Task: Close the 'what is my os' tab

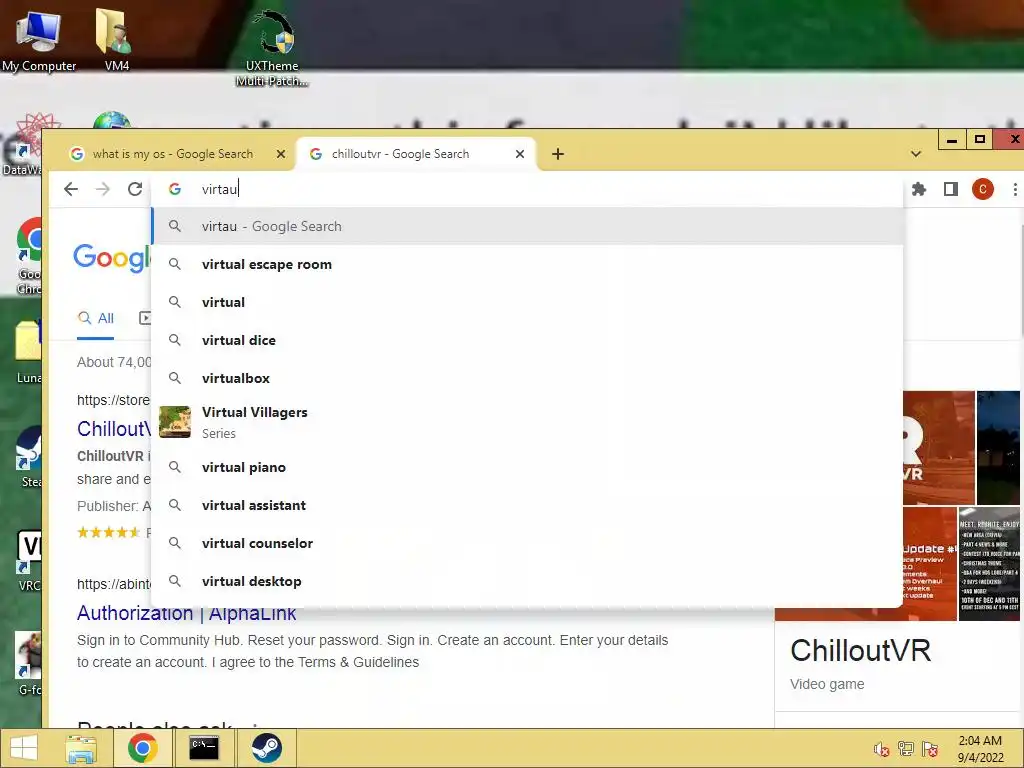Action: point(281,154)
